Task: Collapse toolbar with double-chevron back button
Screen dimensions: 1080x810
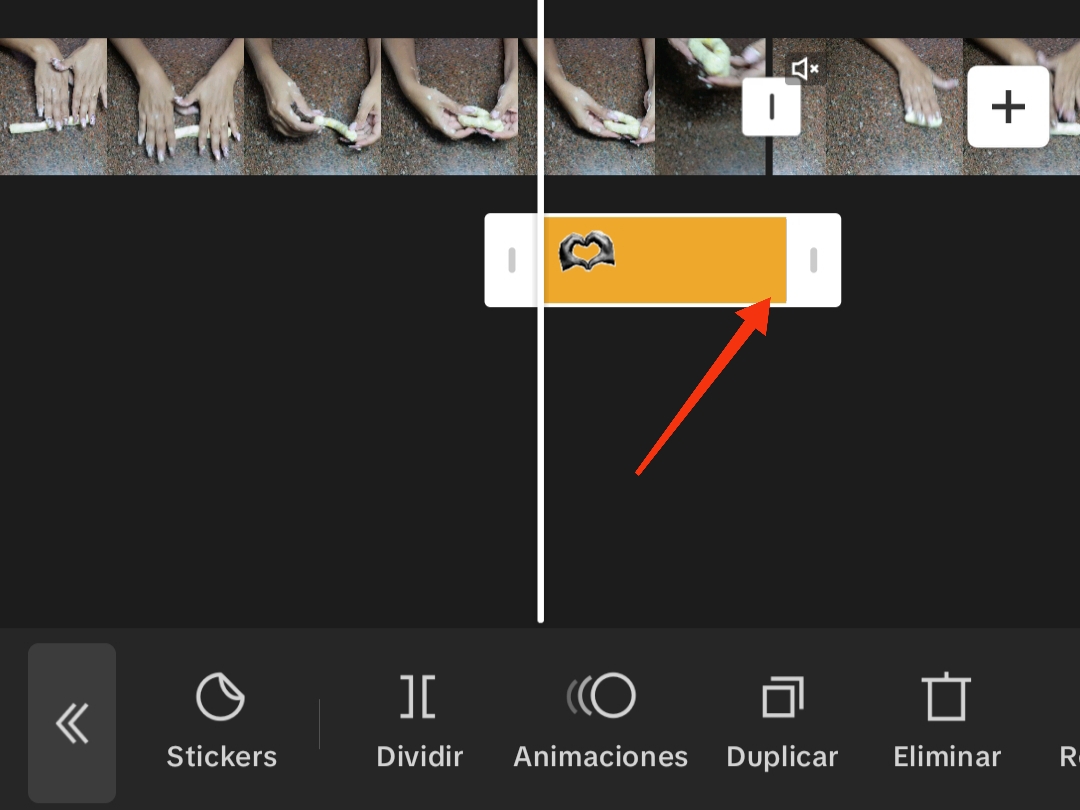Action: tap(72, 723)
